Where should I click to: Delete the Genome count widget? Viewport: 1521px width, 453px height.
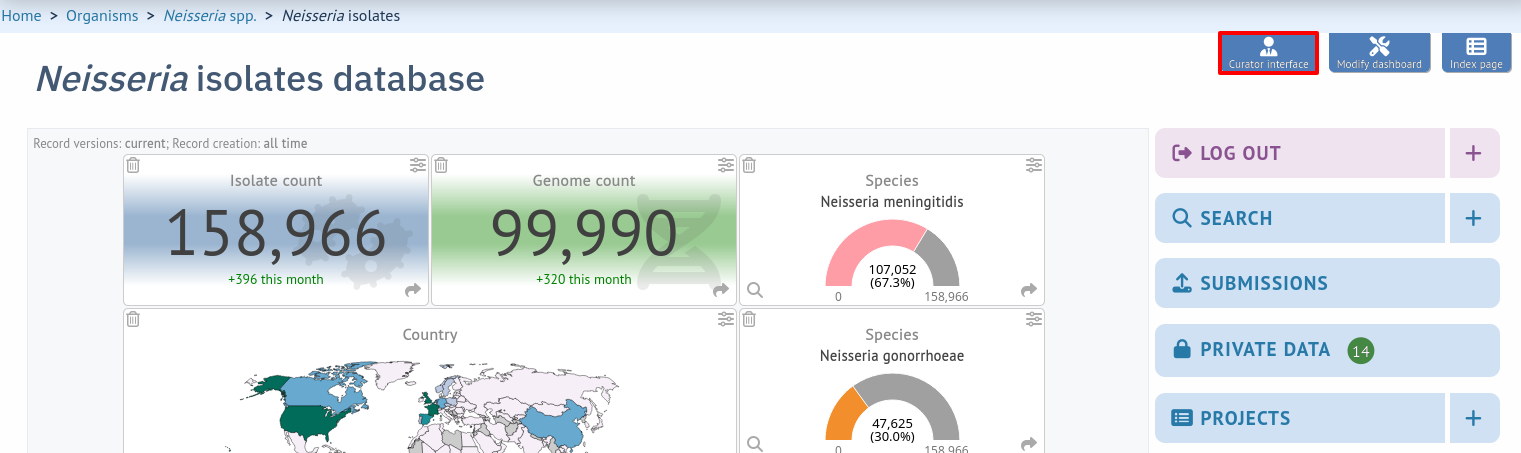pos(441,165)
